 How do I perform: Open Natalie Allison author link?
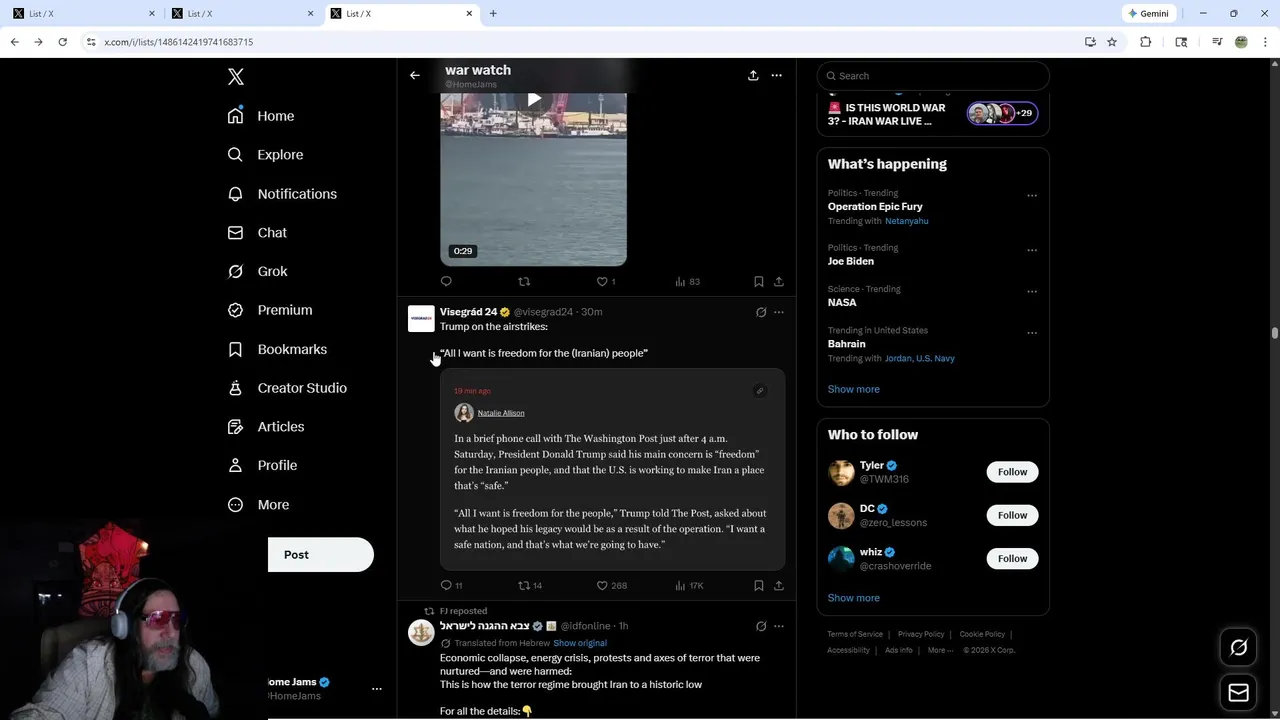pos(501,413)
